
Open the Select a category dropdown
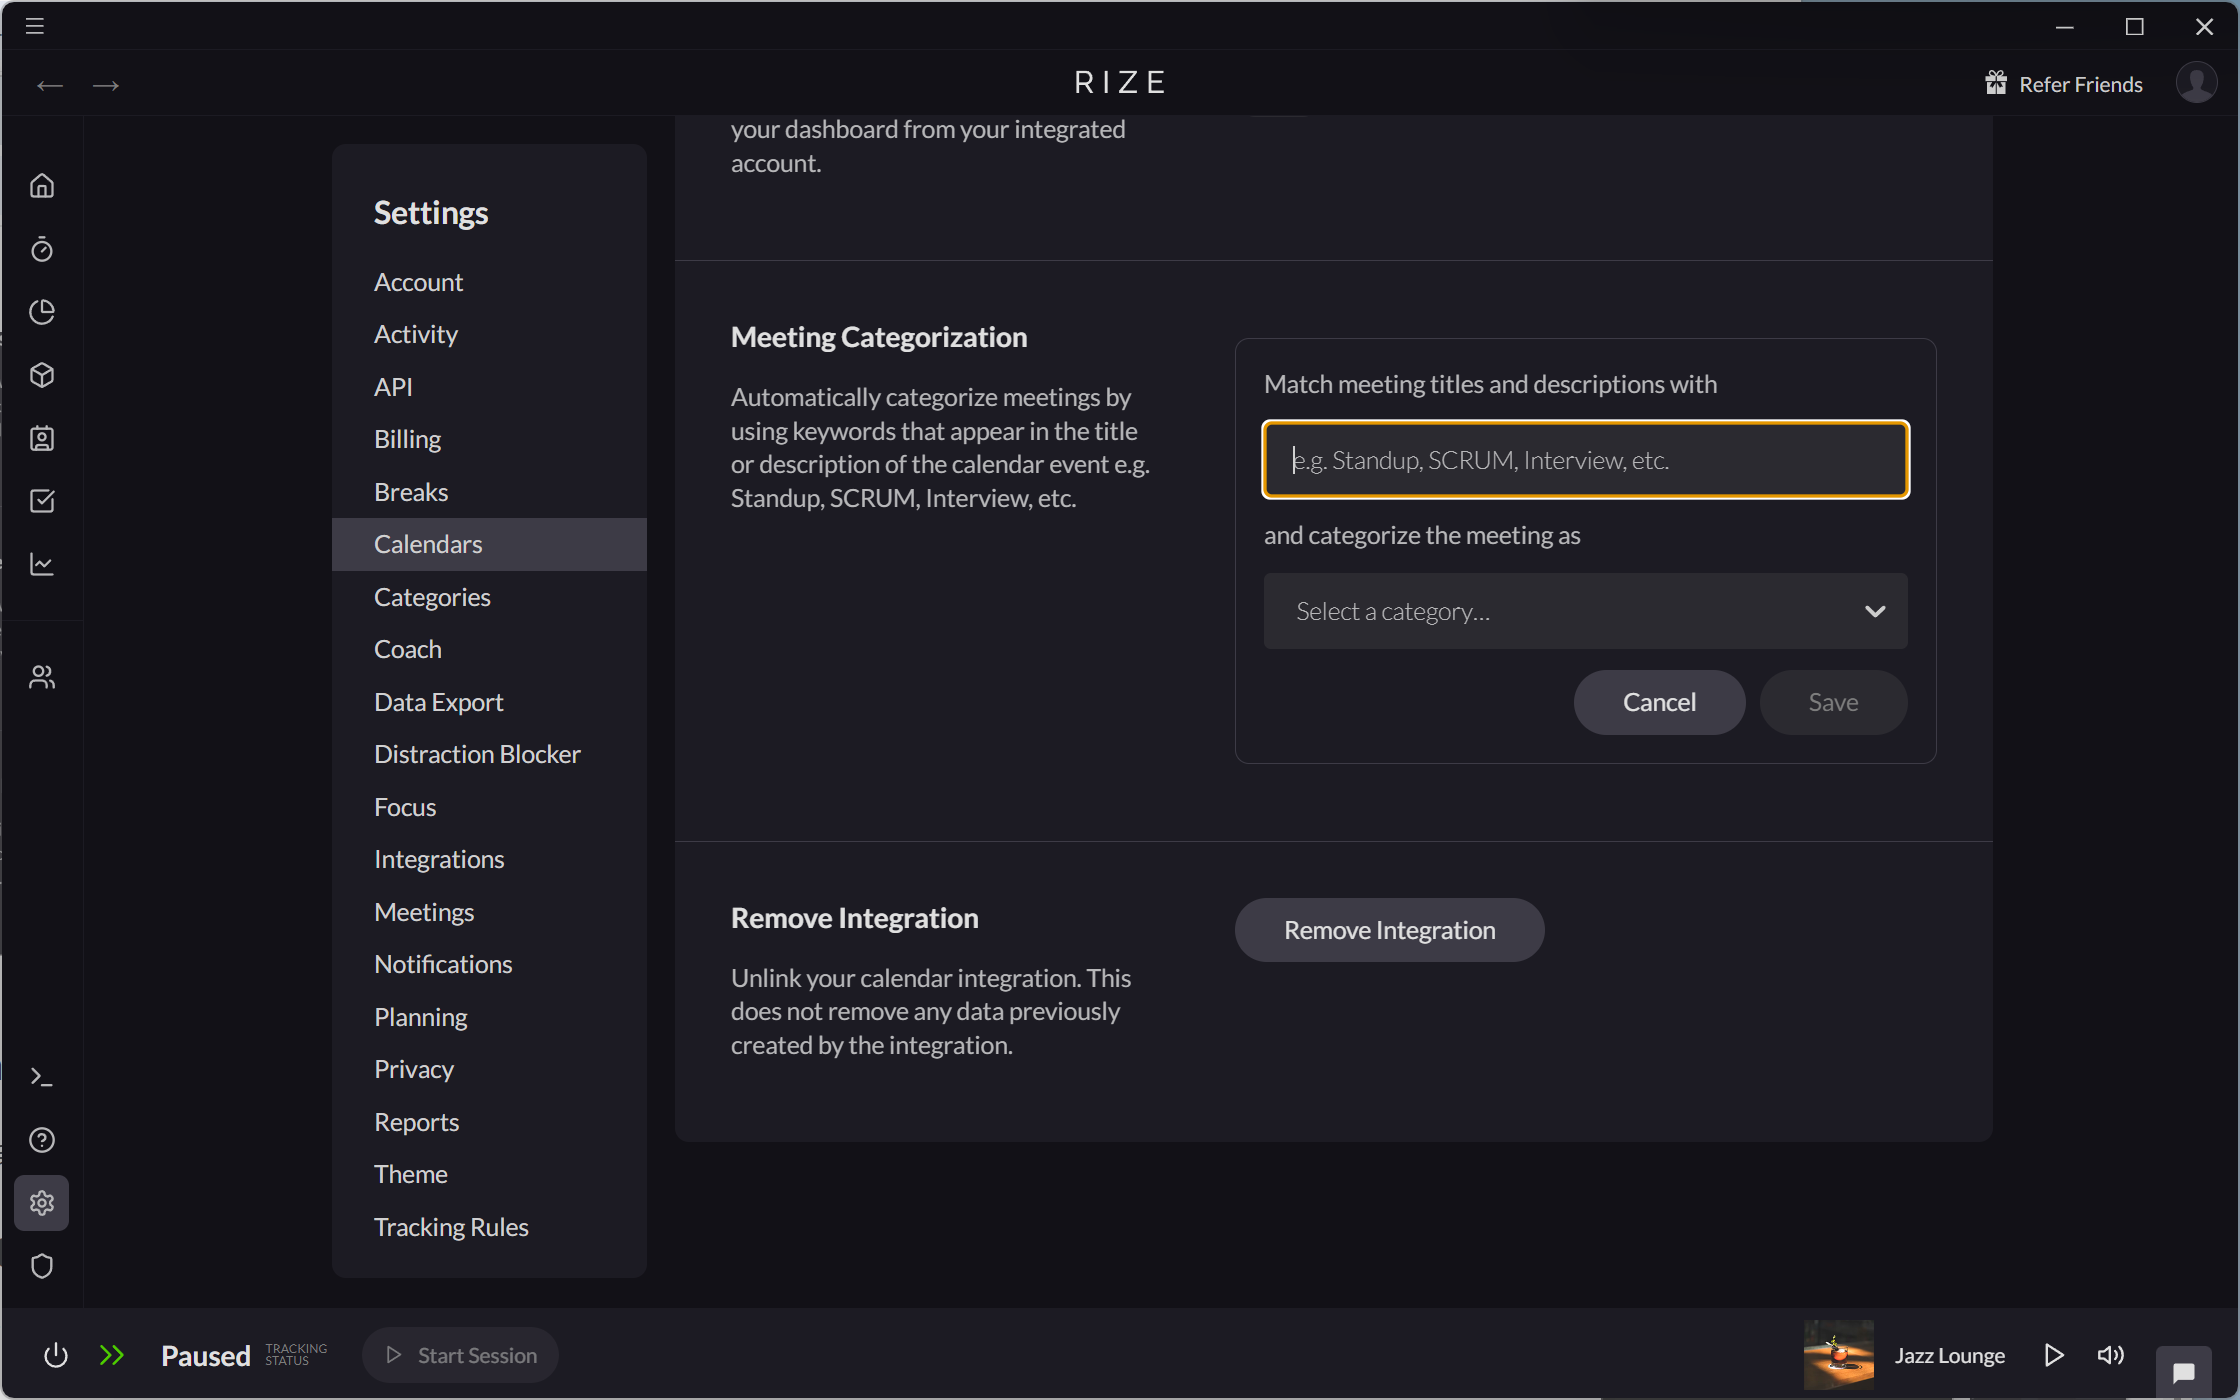click(x=1584, y=611)
